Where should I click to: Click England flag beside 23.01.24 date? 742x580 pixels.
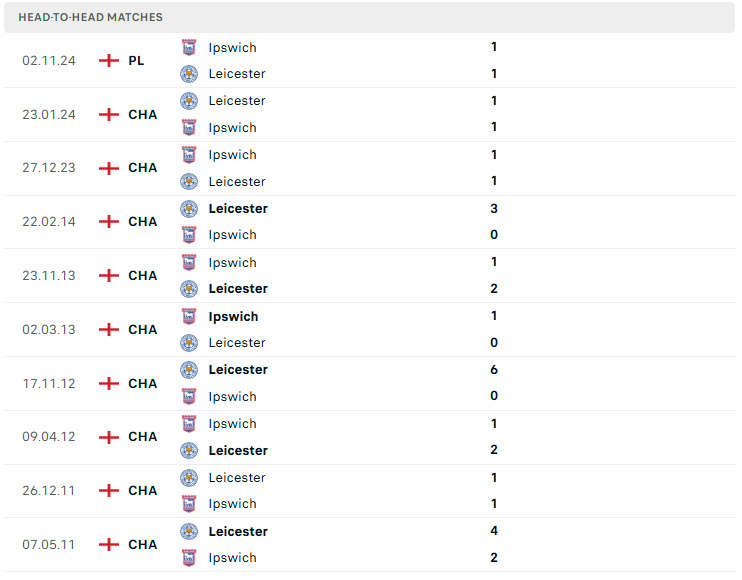(x=108, y=114)
